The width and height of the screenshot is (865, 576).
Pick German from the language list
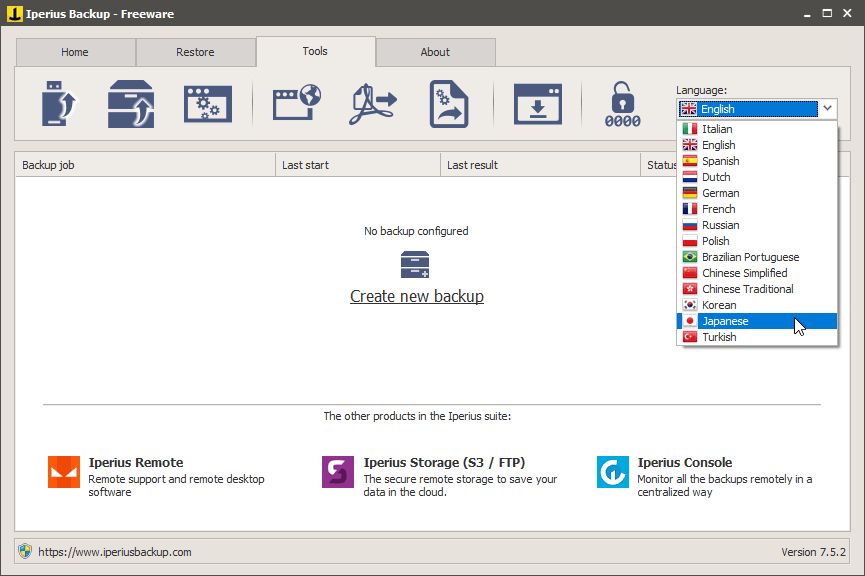point(757,193)
